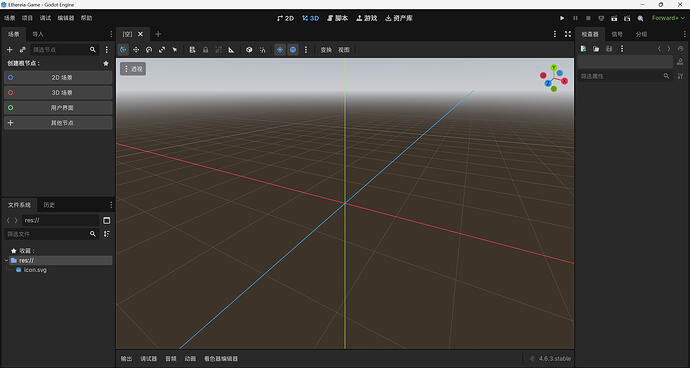Add a new node with plus icon

(10, 50)
